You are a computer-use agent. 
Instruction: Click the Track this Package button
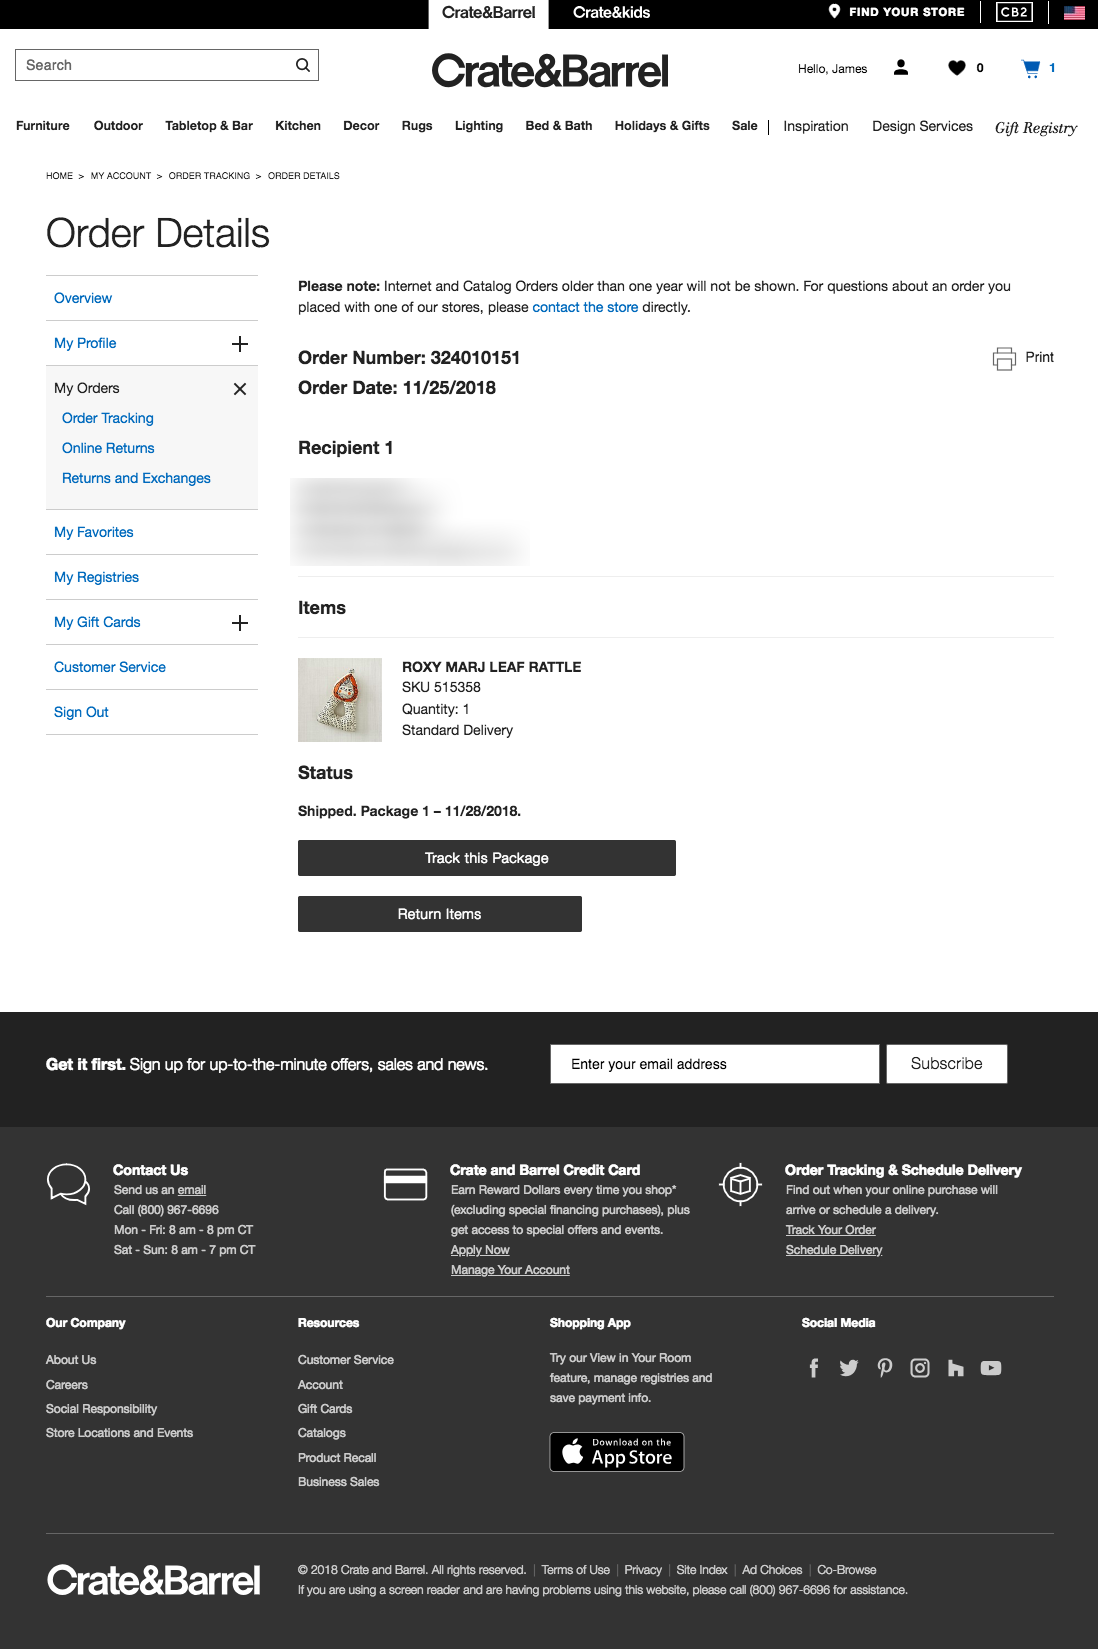[x=487, y=858]
